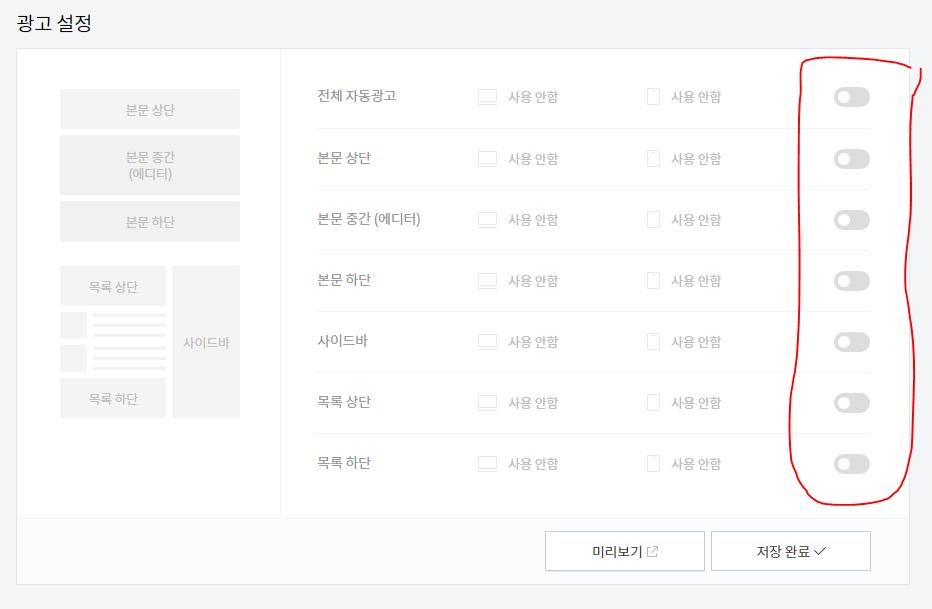Toggle the 전체 자동광고 switch
932x609 pixels.
coord(851,97)
